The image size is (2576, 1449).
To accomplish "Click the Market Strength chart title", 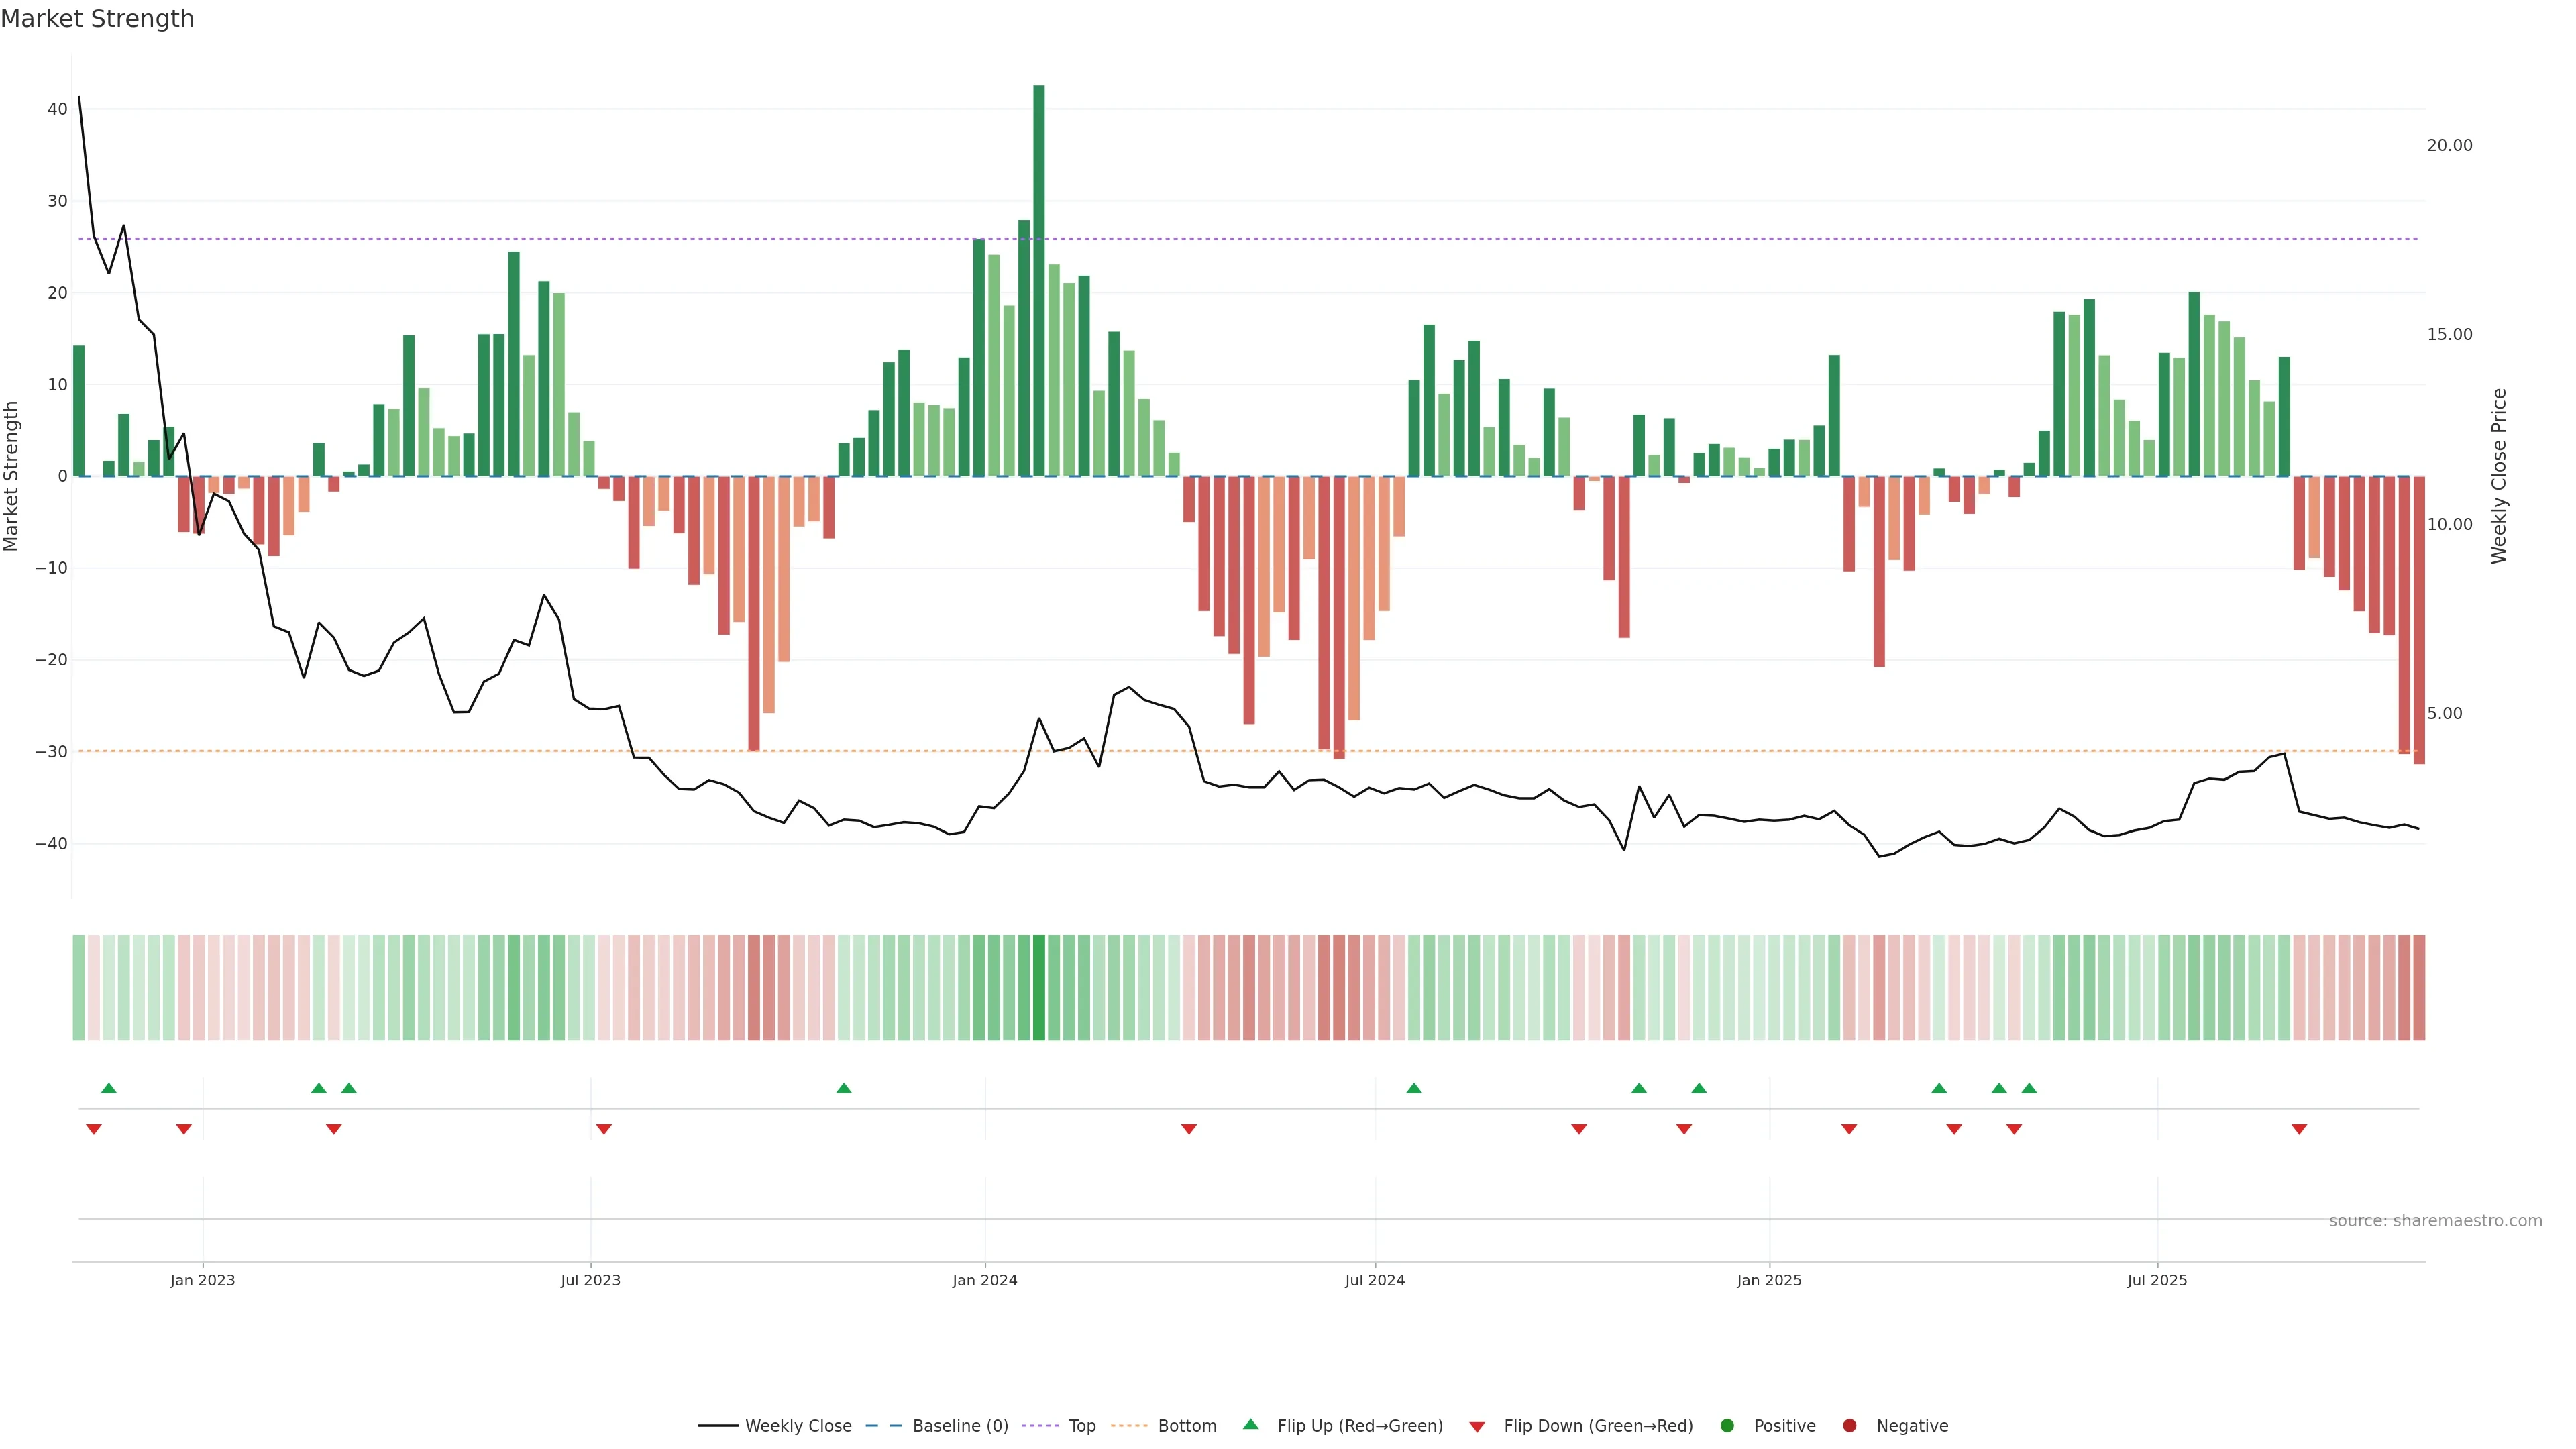I will click(97, 19).
